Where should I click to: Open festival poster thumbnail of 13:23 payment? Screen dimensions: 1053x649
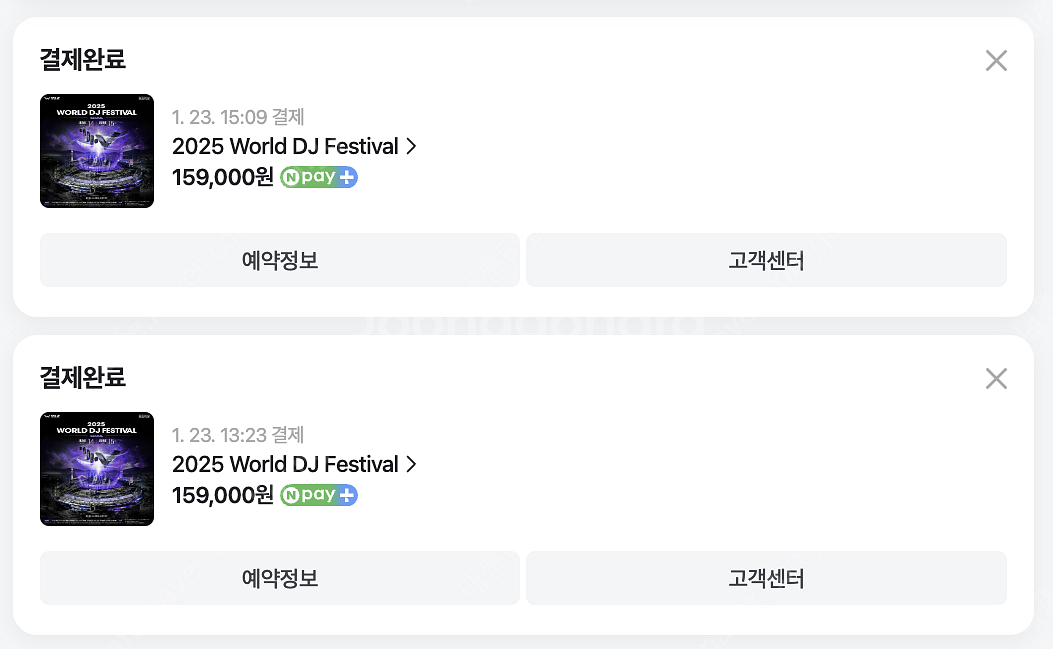(97, 469)
